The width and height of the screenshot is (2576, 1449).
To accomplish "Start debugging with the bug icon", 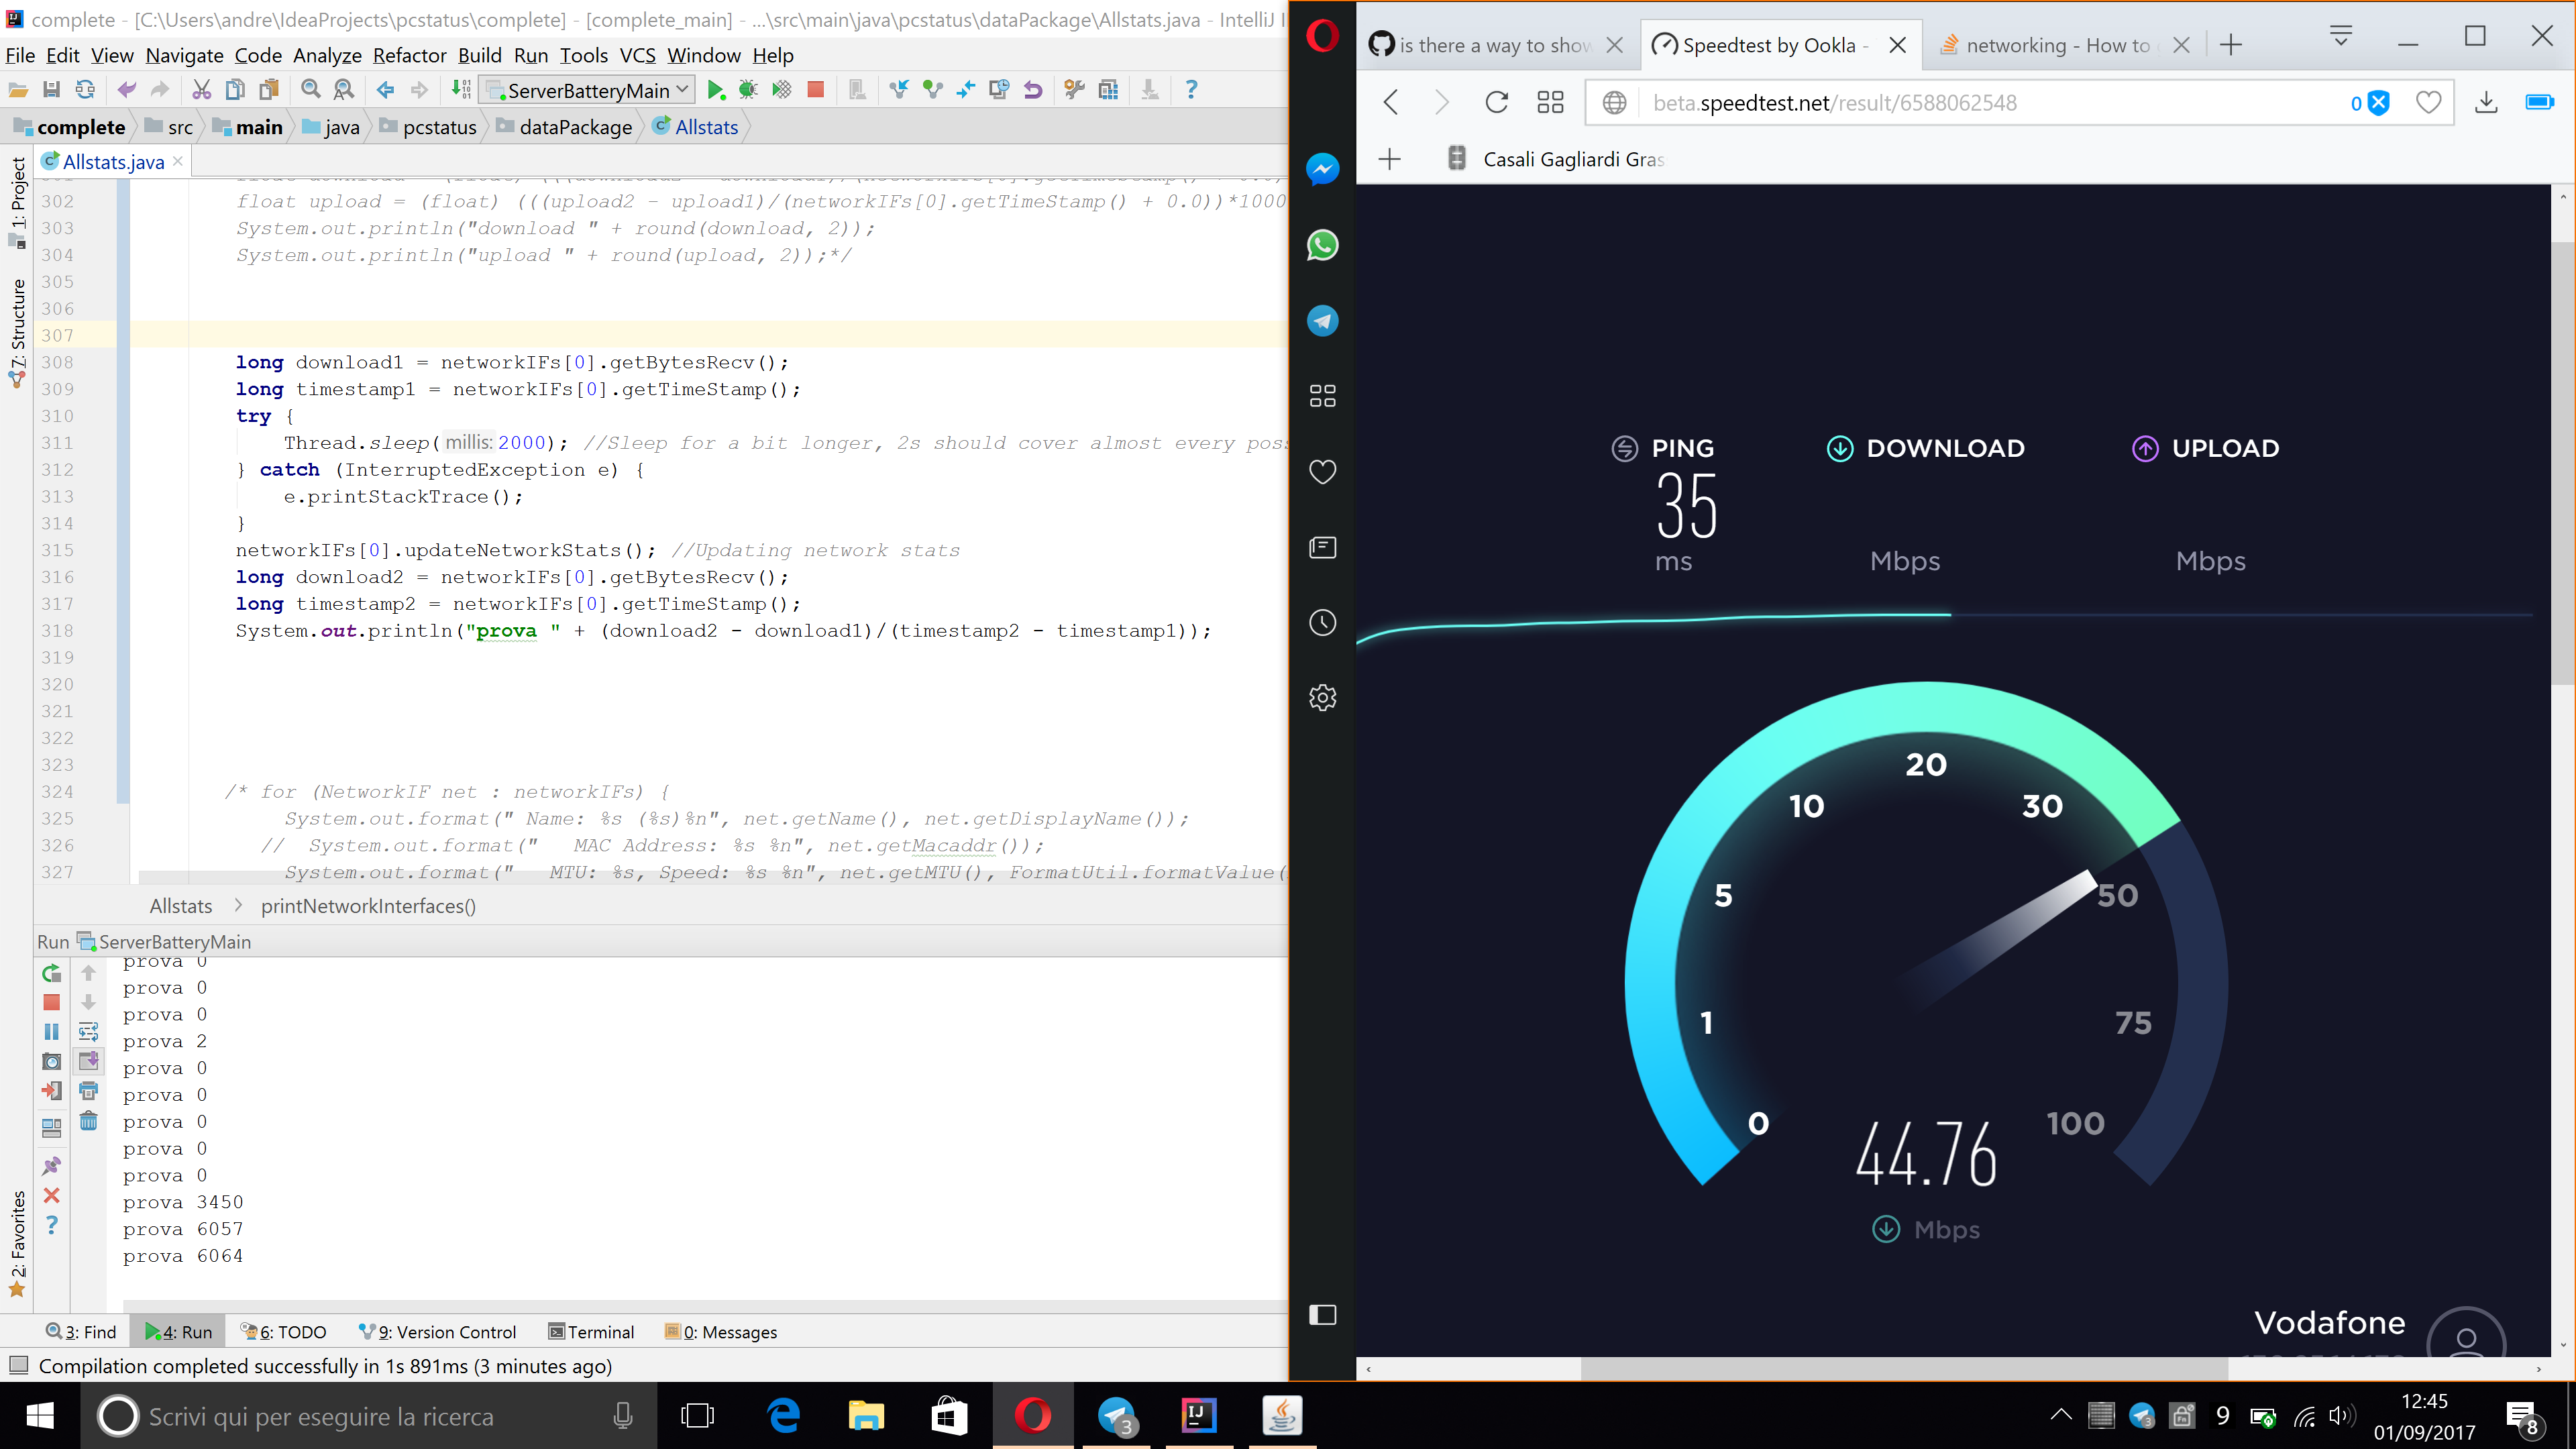I will [x=748, y=90].
